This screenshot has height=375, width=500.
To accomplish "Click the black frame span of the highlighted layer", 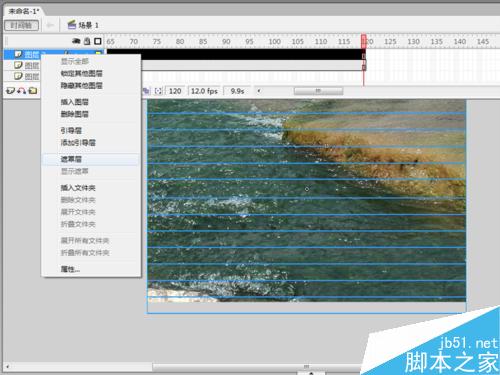I will (235, 54).
